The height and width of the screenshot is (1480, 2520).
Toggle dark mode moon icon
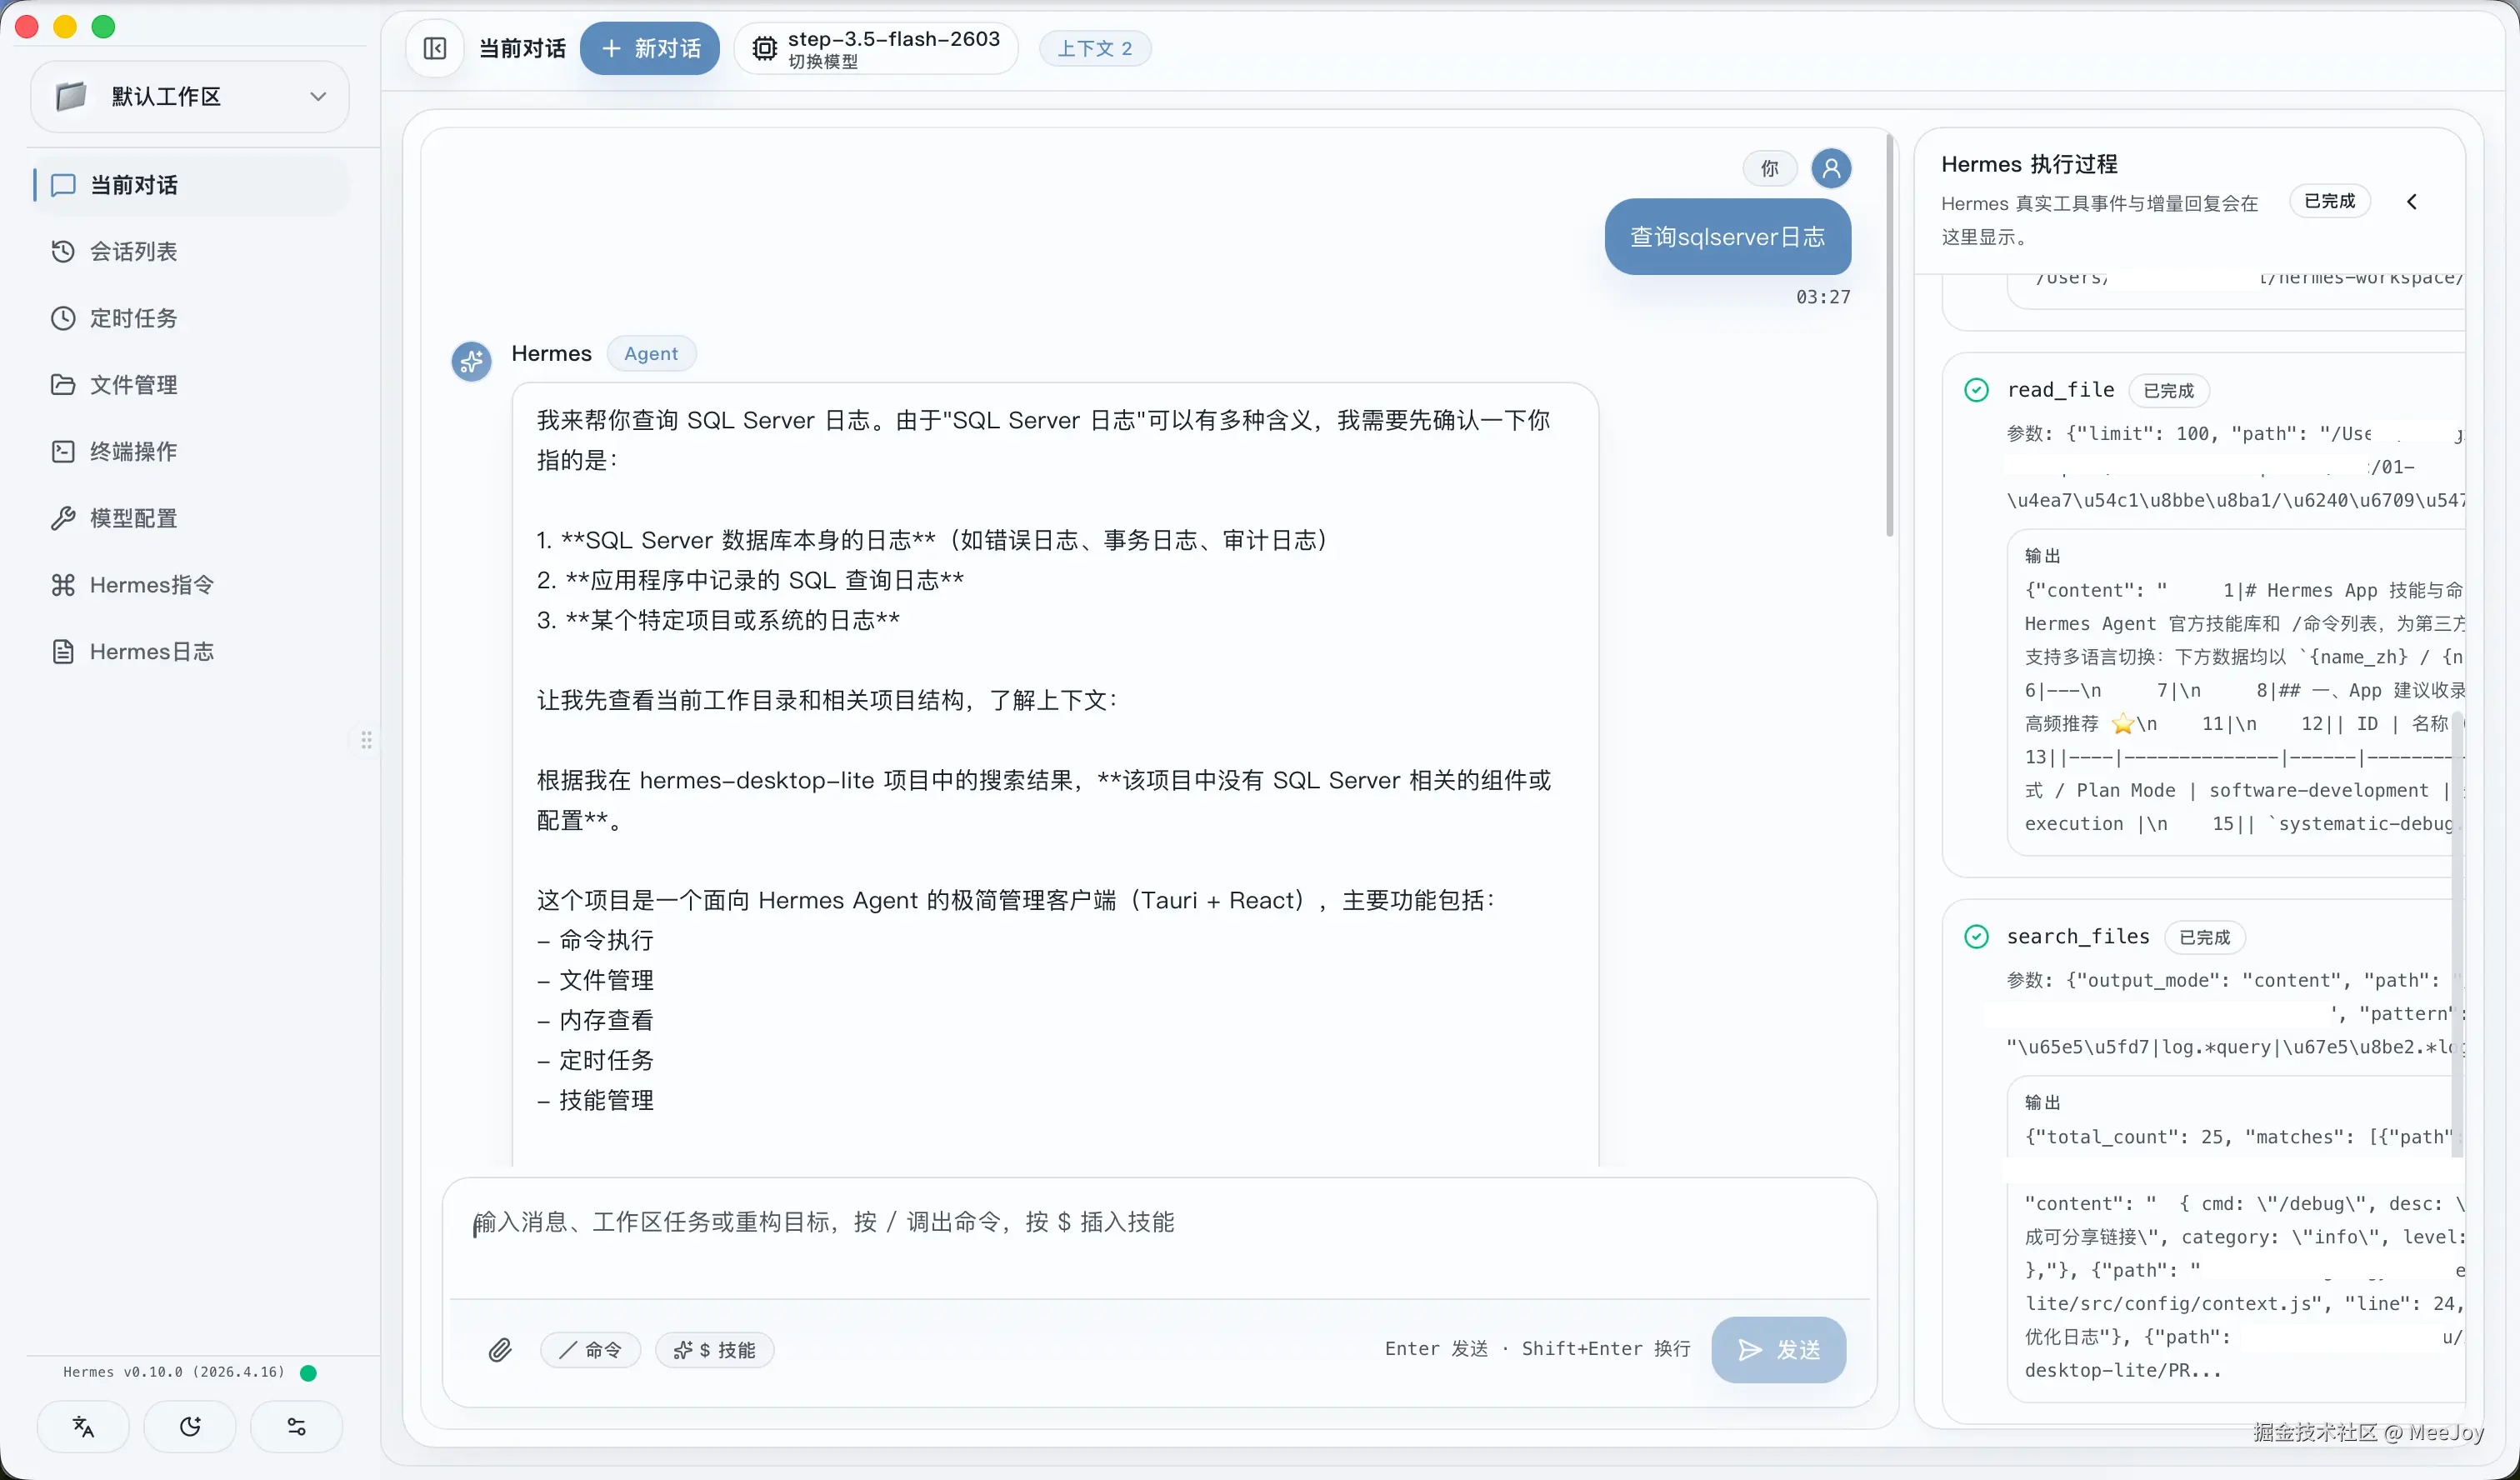(190, 1427)
